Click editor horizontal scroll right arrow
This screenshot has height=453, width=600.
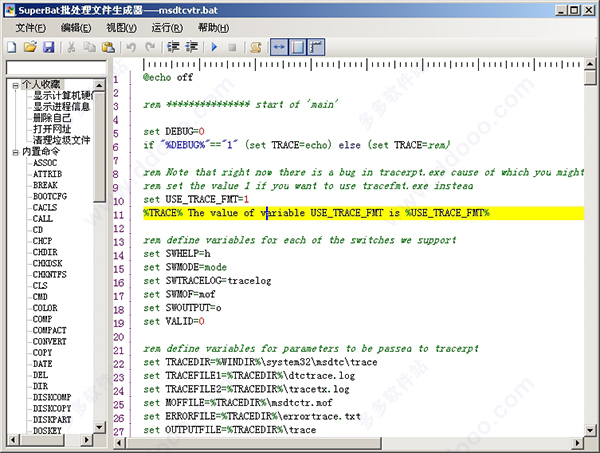[x=578, y=443]
